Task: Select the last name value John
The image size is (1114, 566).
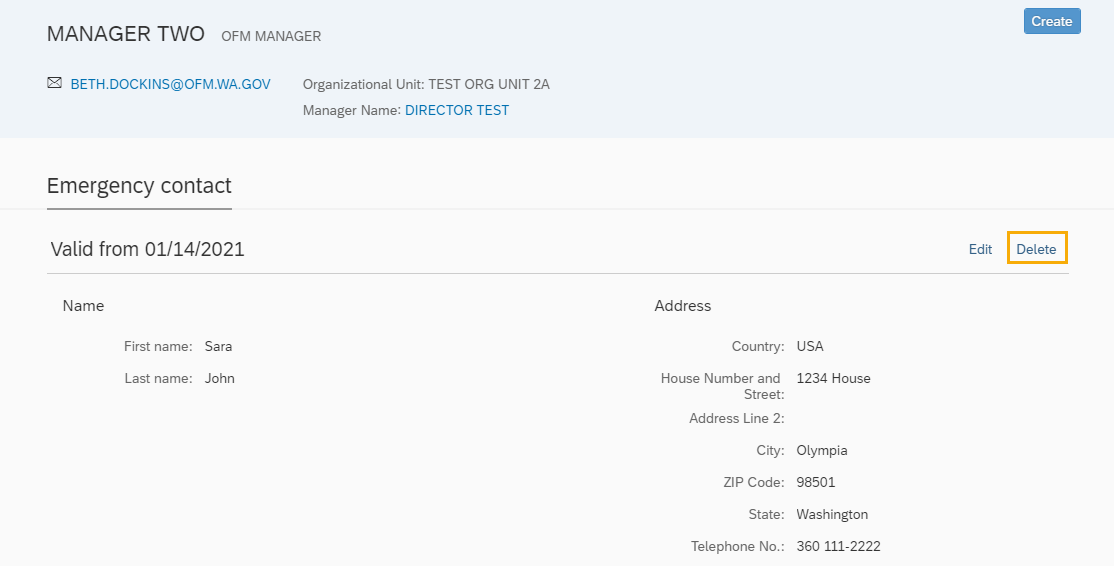Action: click(219, 378)
